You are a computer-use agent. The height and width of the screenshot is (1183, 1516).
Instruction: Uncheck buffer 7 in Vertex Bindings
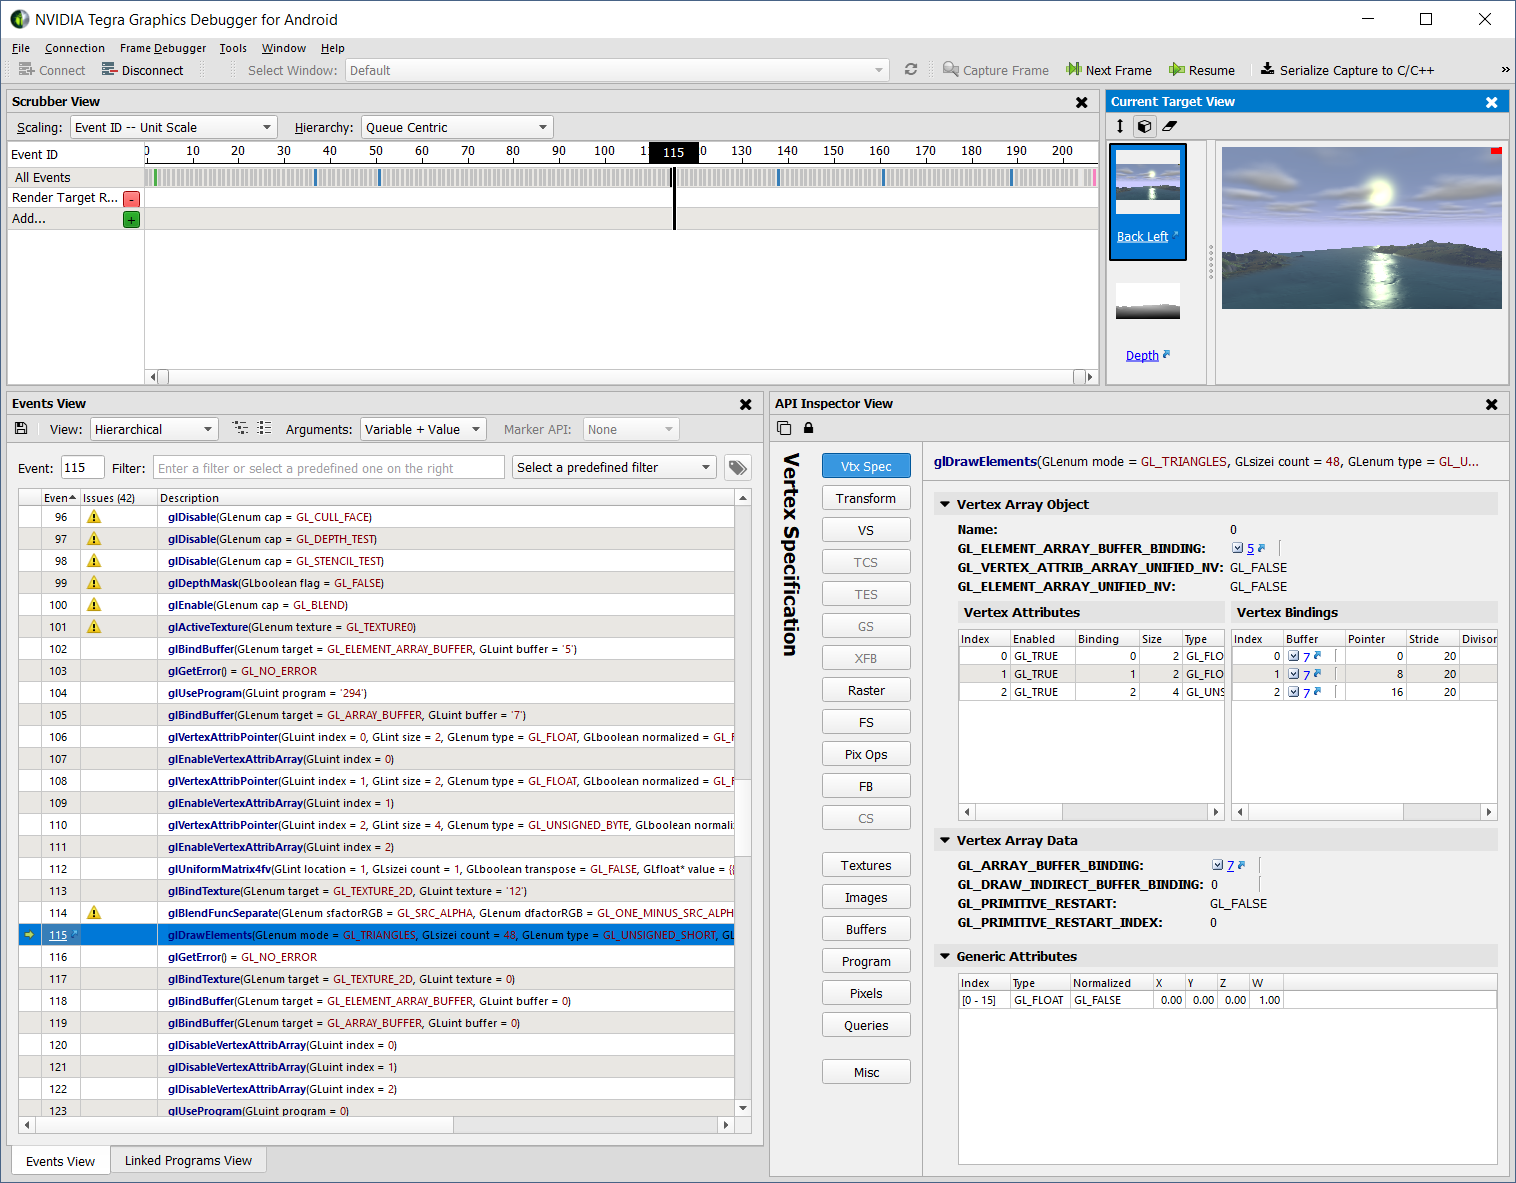tap(1295, 655)
